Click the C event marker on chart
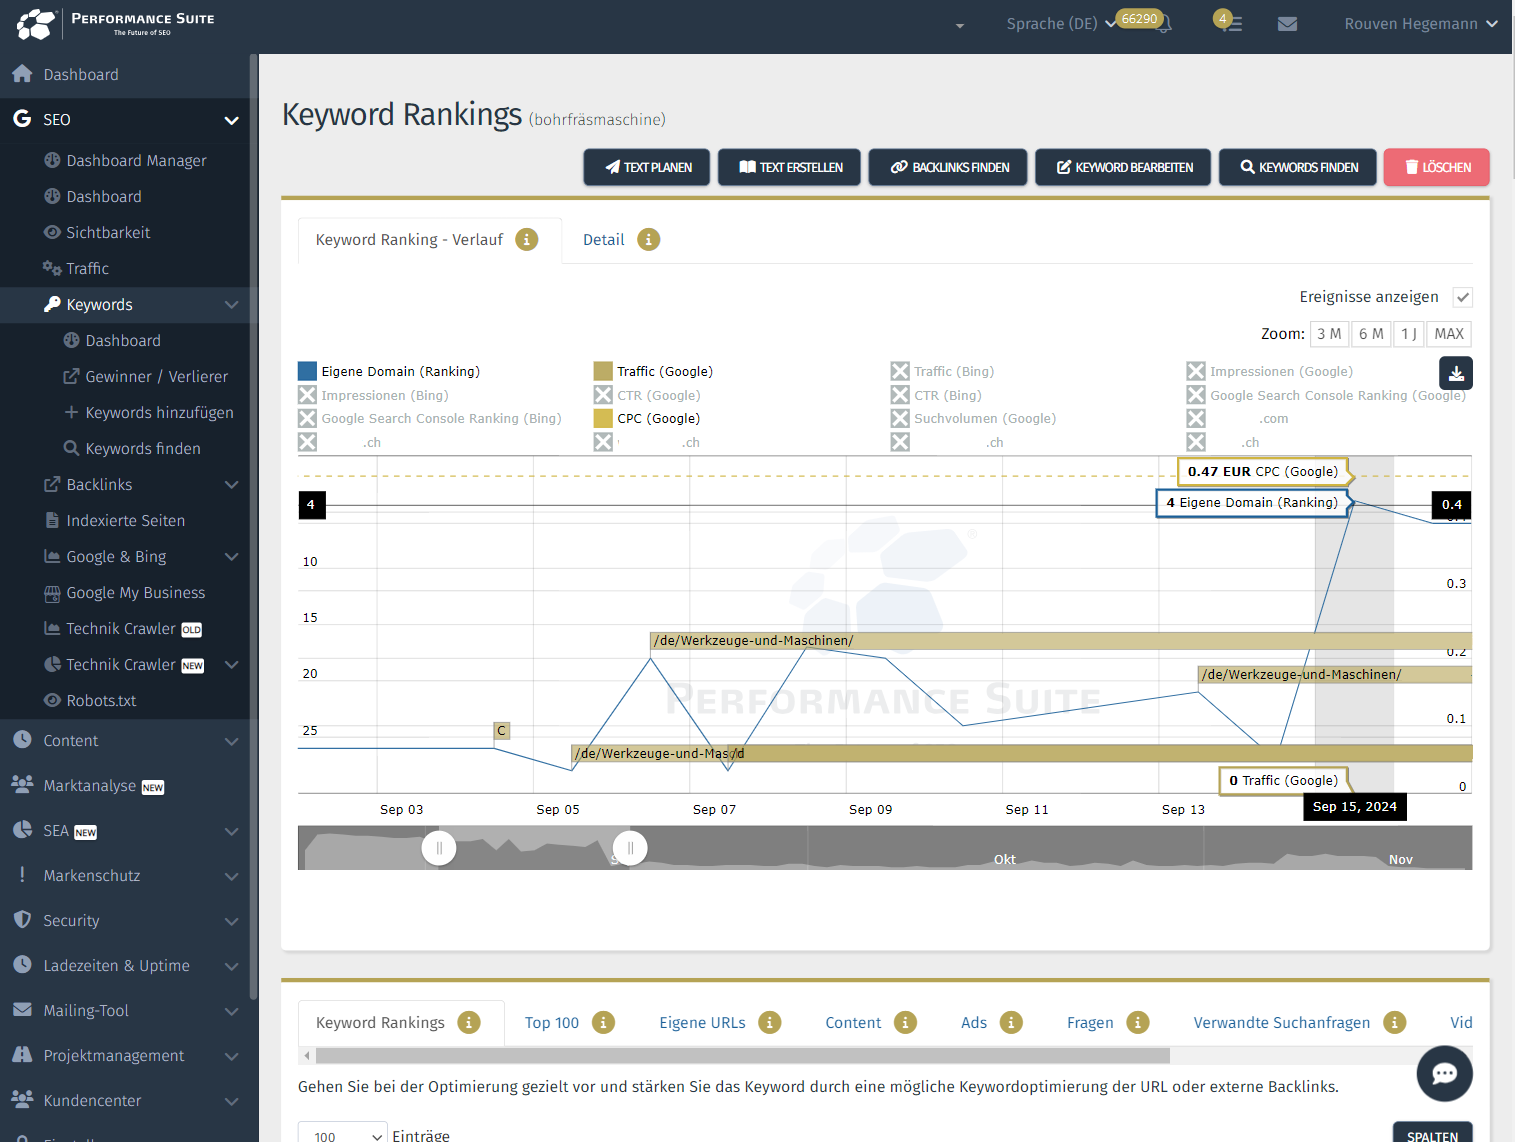 click(502, 731)
